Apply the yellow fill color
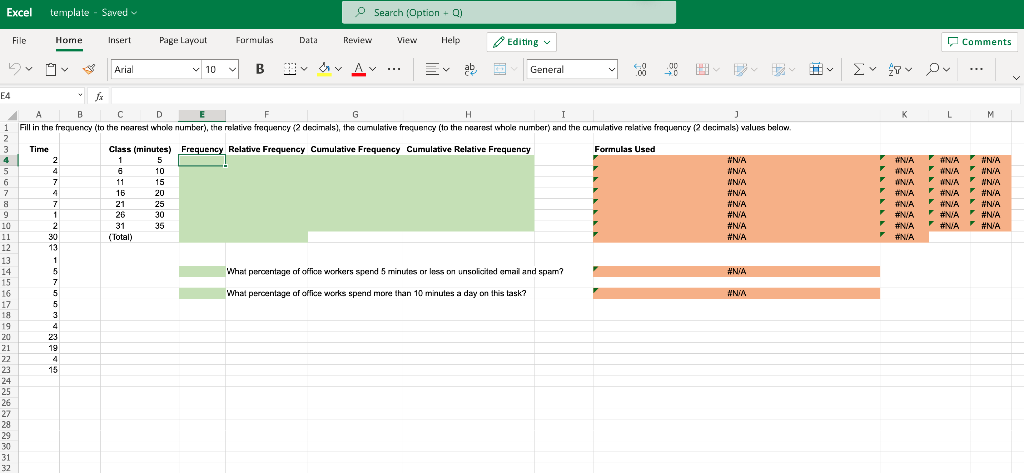 pyautogui.click(x=324, y=69)
